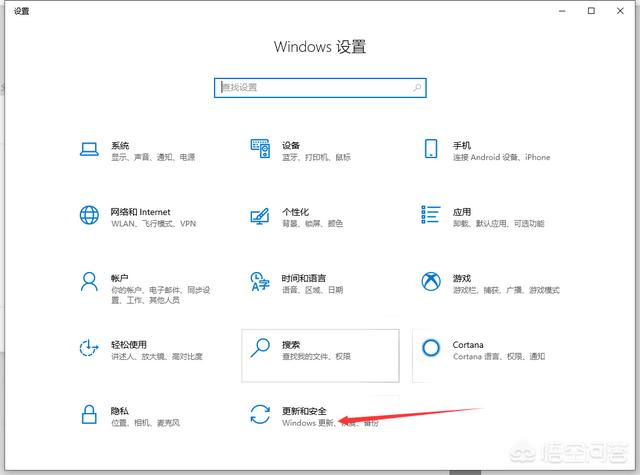
Task: Click the 个性化 title text
Action: pyautogui.click(x=296, y=212)
